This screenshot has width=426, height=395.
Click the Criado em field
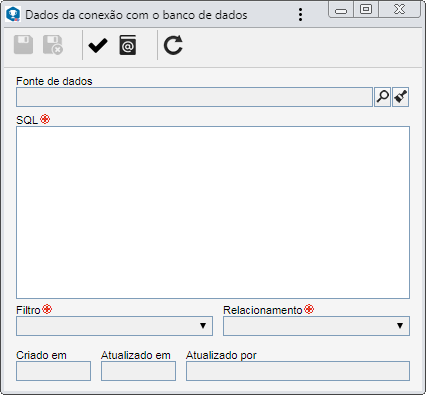[53, 371]
